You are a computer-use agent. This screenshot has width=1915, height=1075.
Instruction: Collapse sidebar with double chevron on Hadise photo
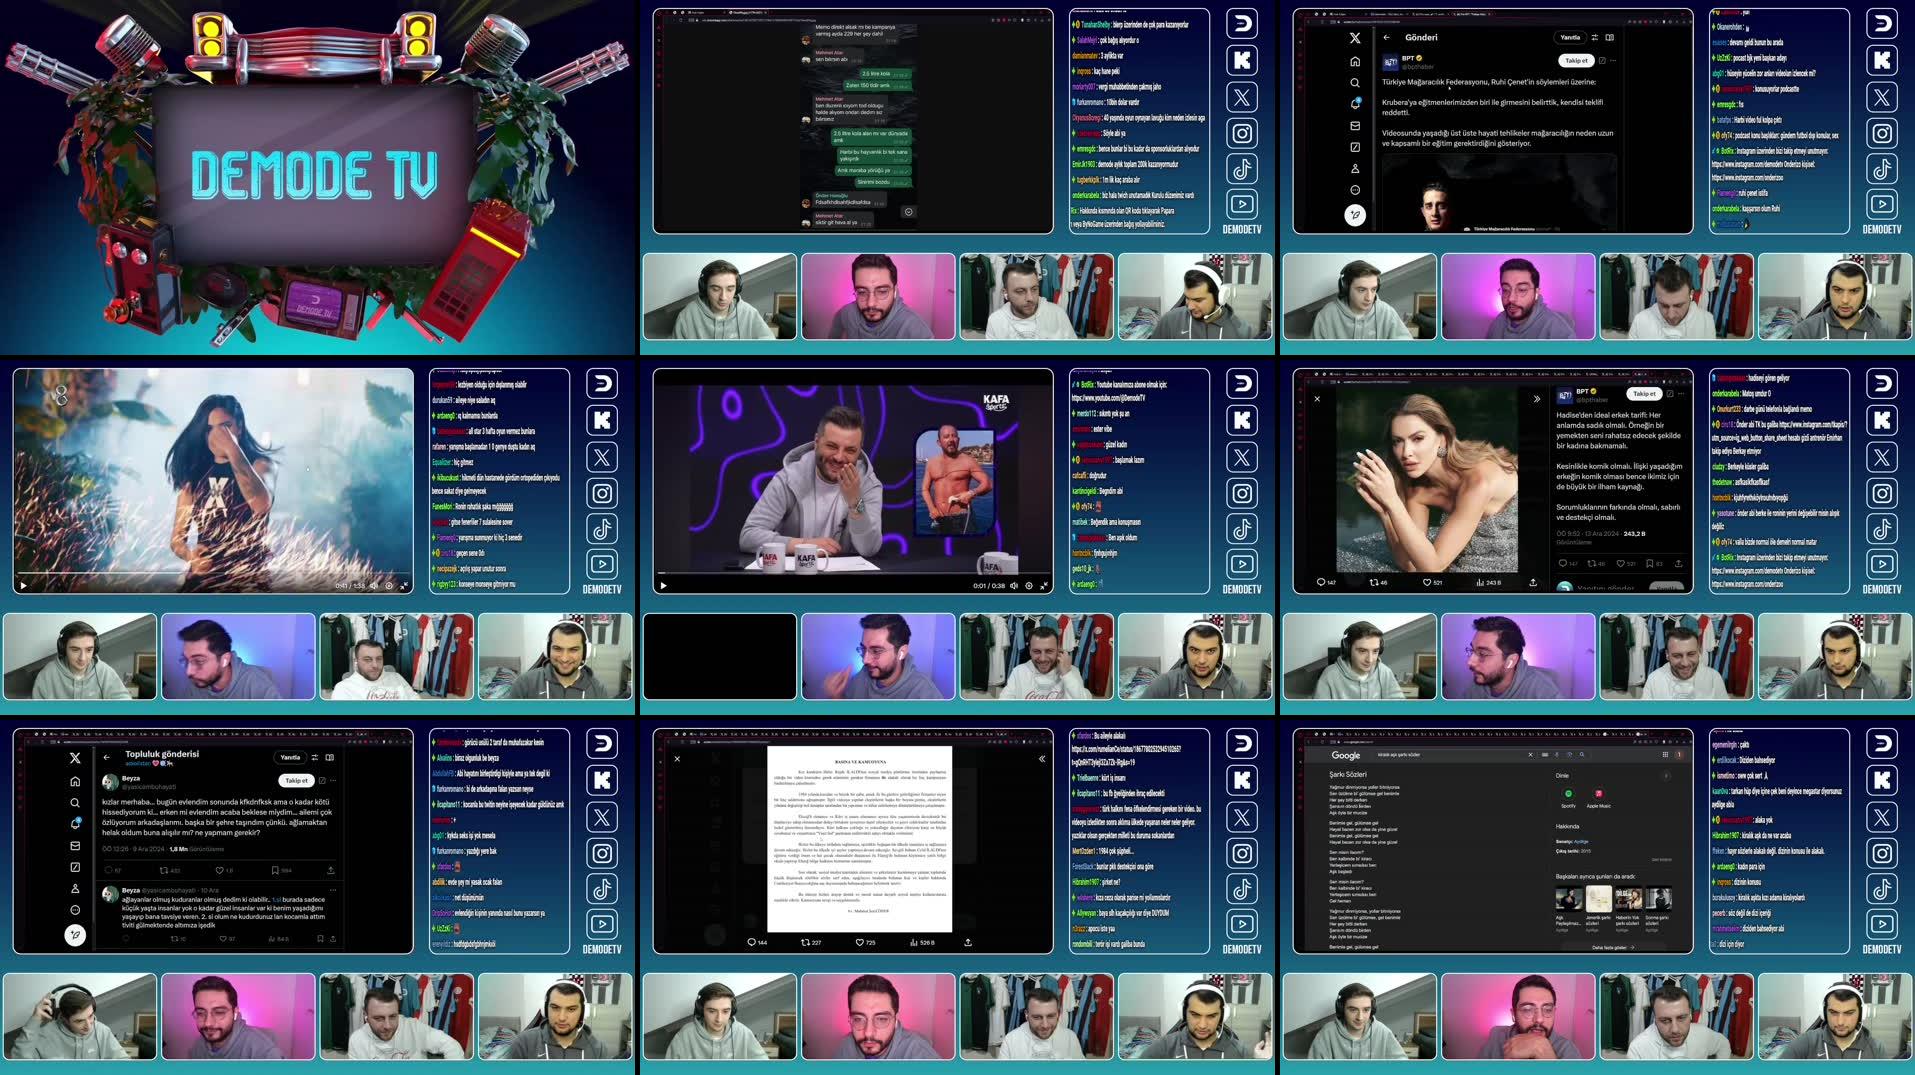pos(1537,398)
